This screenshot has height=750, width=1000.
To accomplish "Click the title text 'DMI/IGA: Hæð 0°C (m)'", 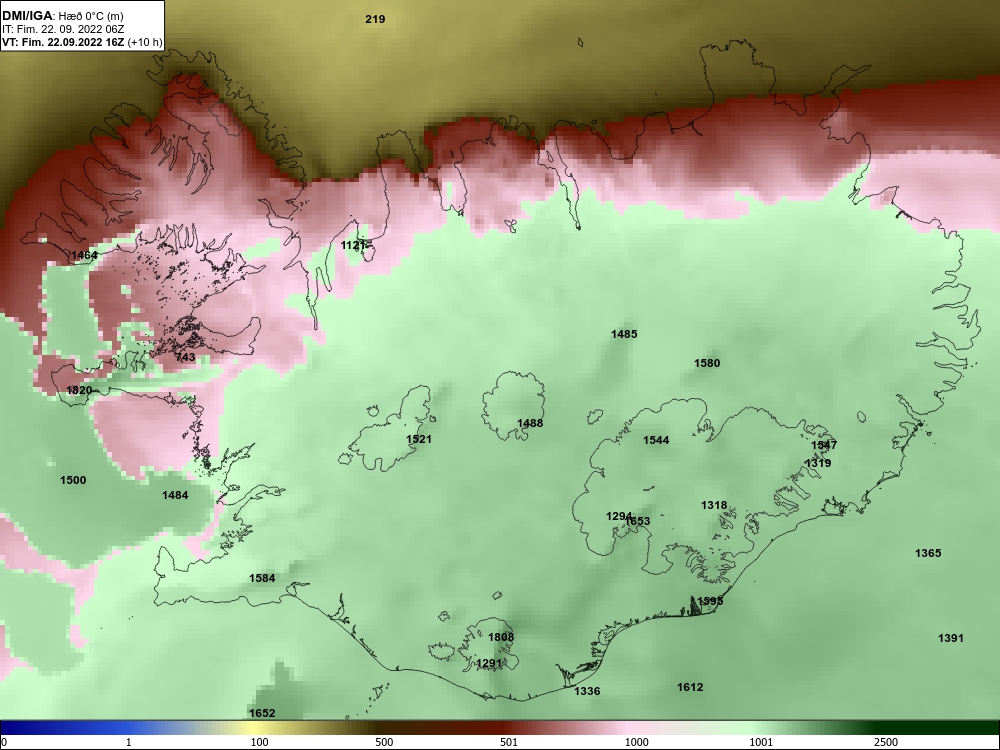I will [x=62, y=16].
